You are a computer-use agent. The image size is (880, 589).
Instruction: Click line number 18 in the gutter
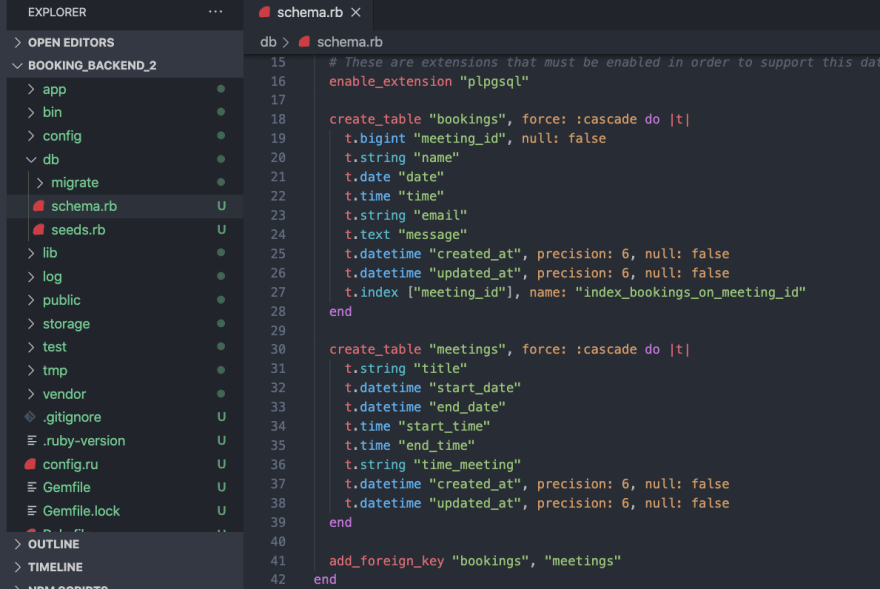point(278,119)
